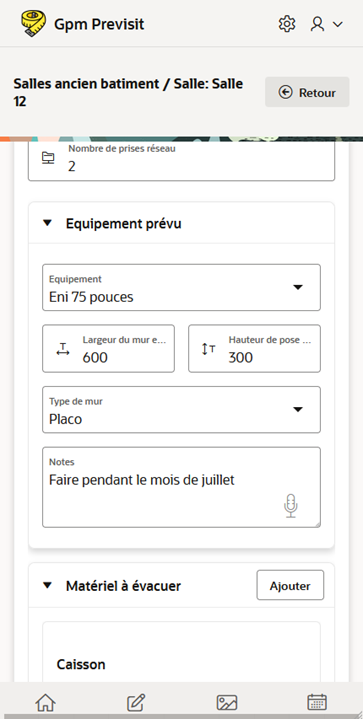Open the user account menu
The width and height of the screenshot is (363, 719).
326,24
